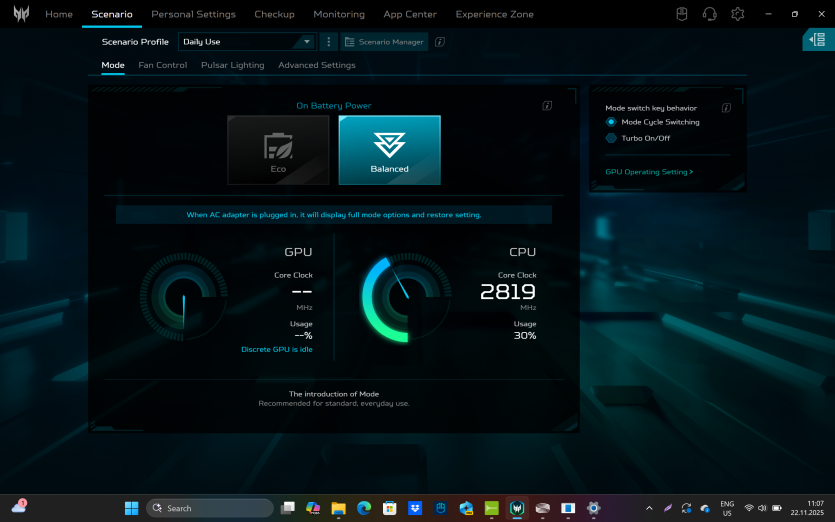Expand the Daily Use profile dropdown

coord(247,42)
